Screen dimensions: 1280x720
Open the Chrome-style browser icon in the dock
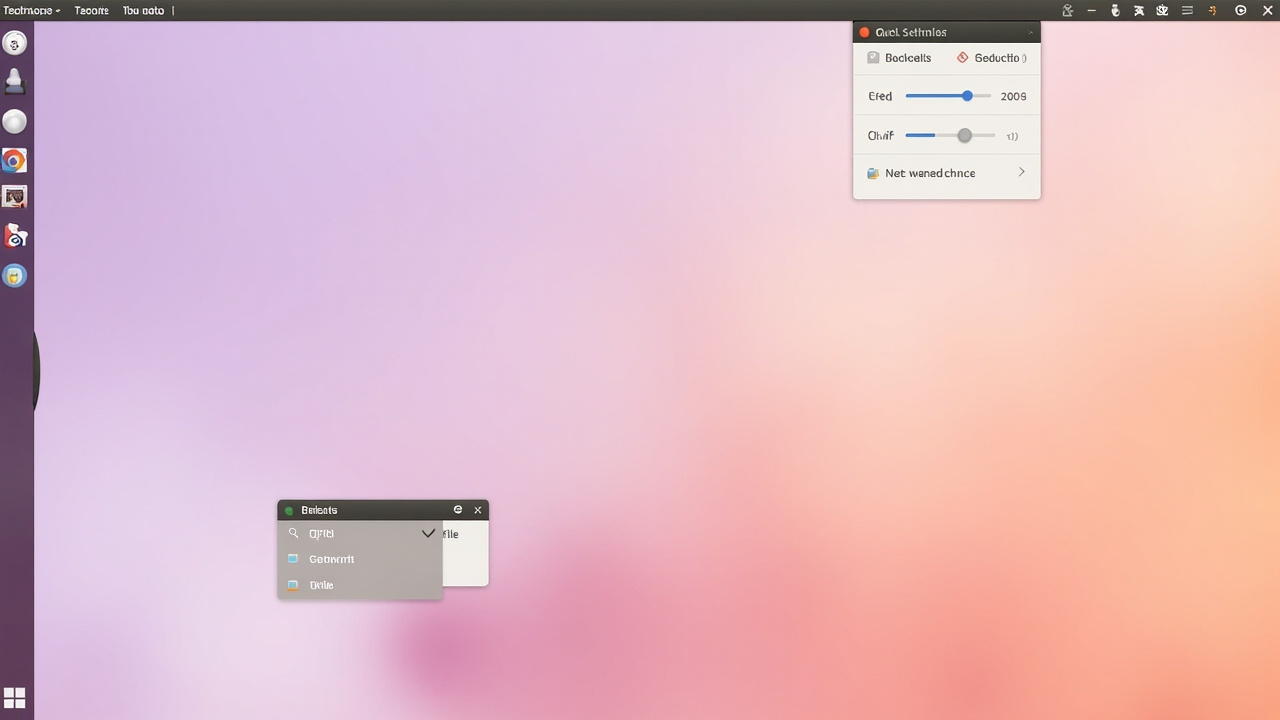pos(14,160)
